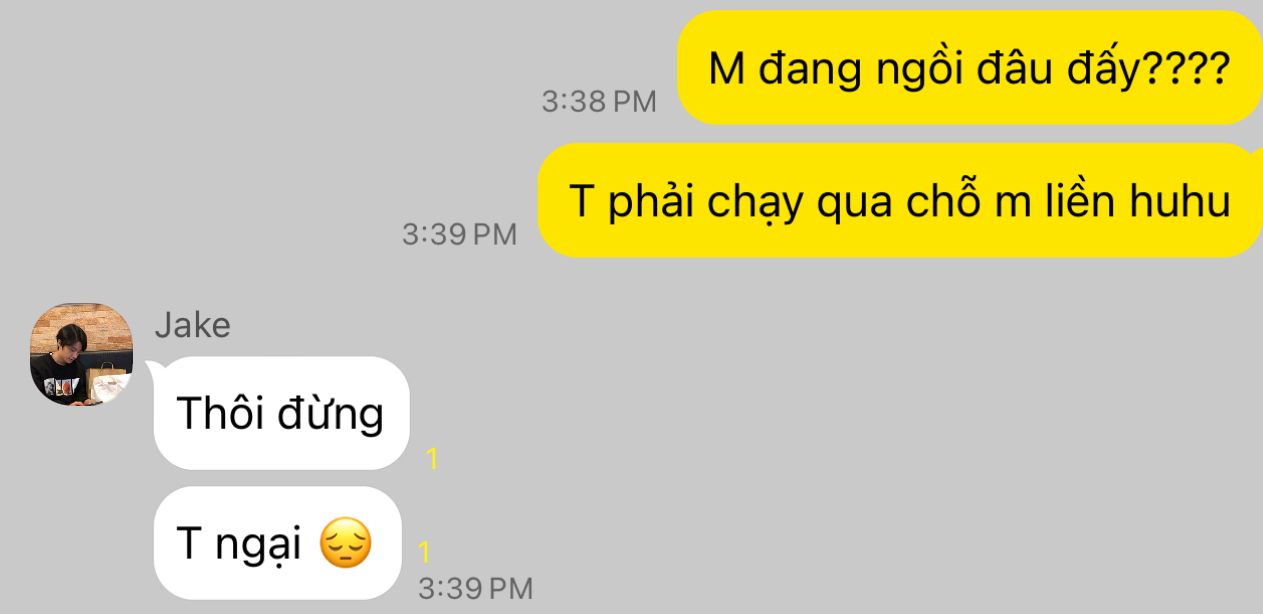This screenshot has height=614, width=1263.
Task: Tap the "Thôi đừng" message bubble
Action: pos(280,413)
